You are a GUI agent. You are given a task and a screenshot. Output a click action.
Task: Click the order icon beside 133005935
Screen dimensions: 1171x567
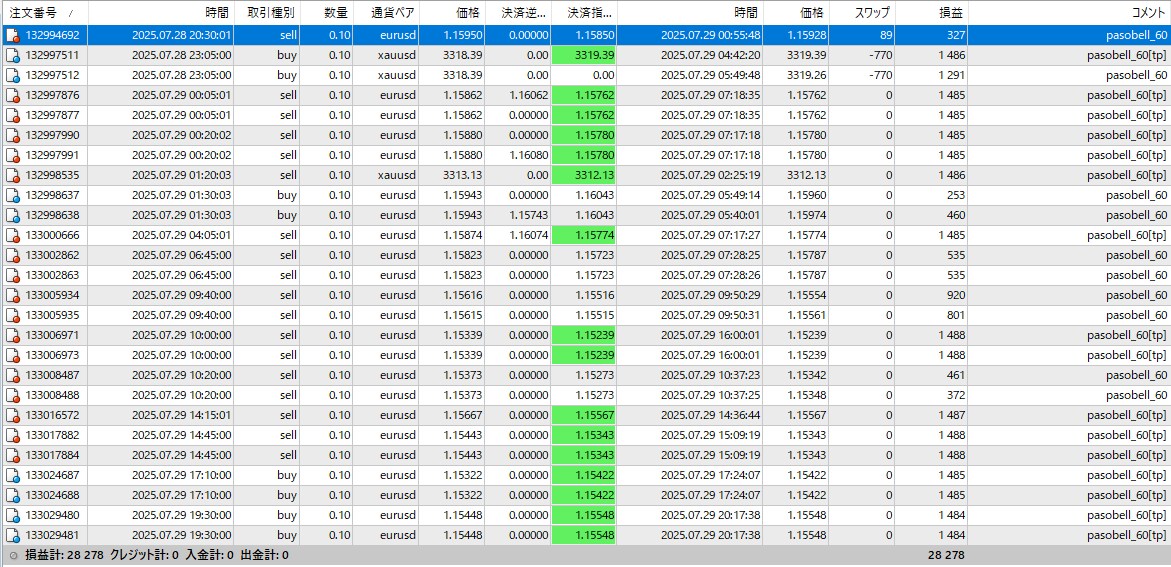(x=12, y=315)
